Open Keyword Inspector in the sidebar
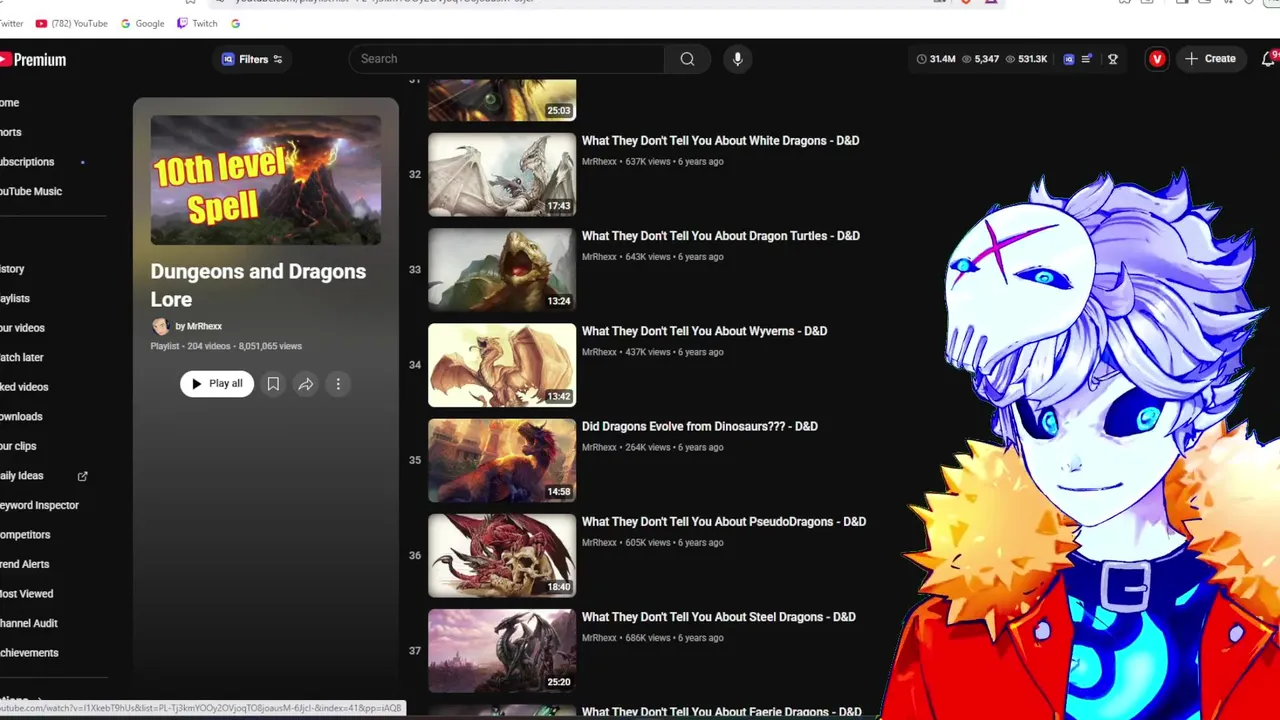 pyautogui.click(x=40, y=505)
